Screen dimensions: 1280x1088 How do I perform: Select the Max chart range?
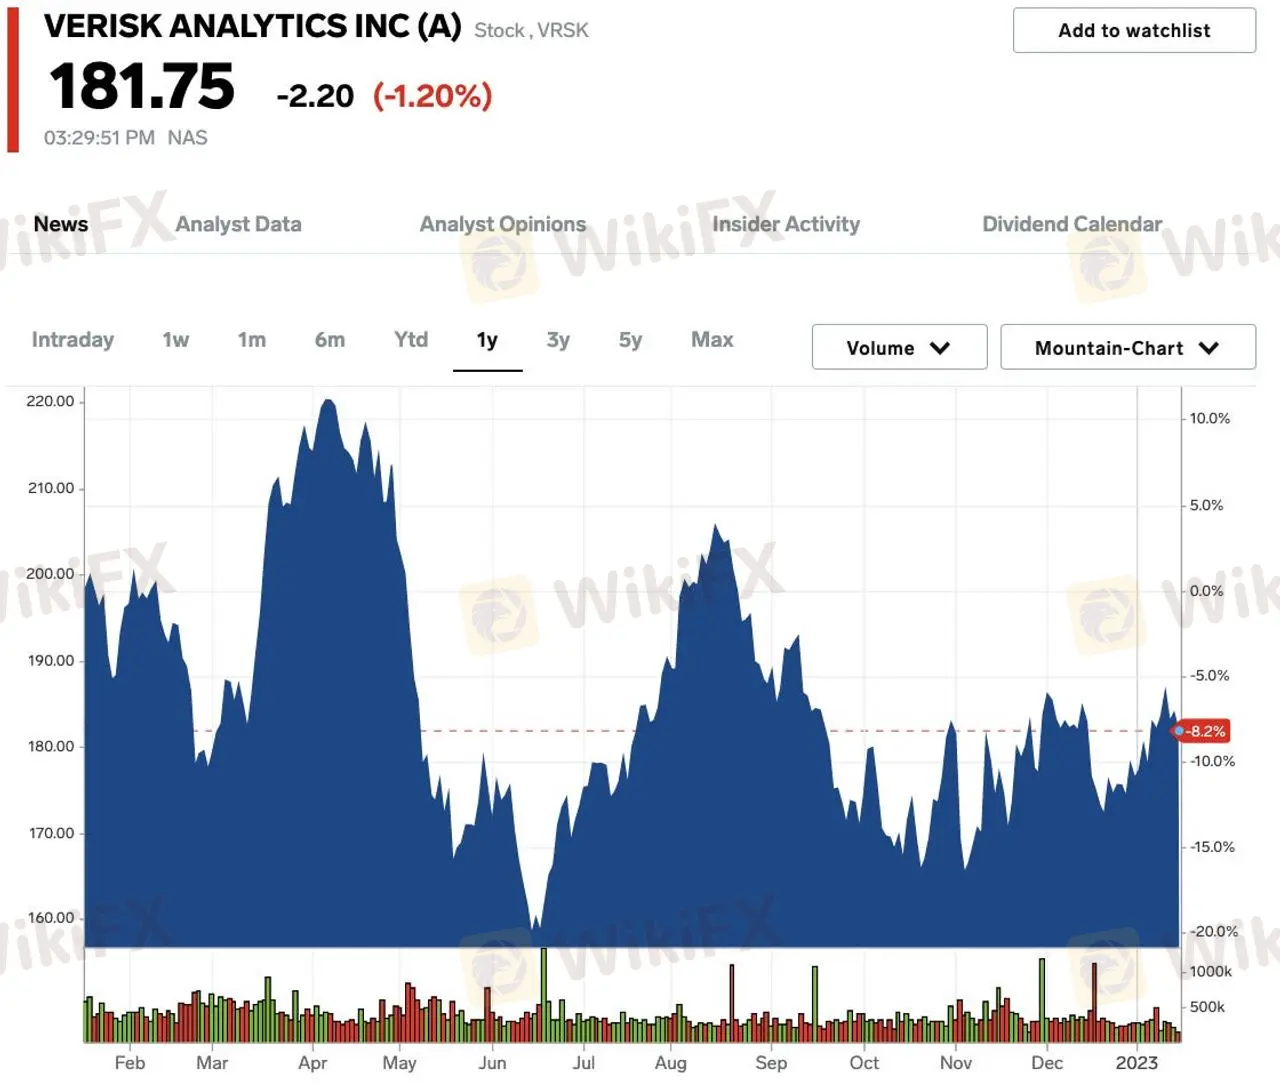712,340
